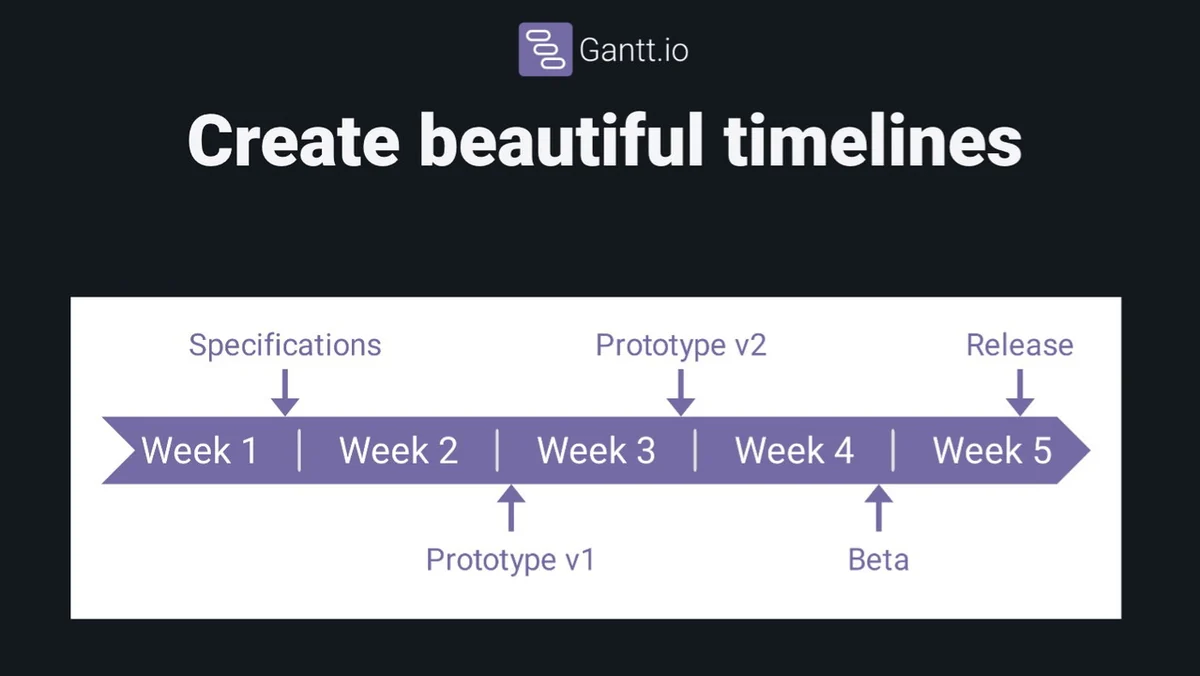This screenshot has height=676, width=1200.
Task: Select the Week 5 timeline segment
Action: [x=992, y=451]
